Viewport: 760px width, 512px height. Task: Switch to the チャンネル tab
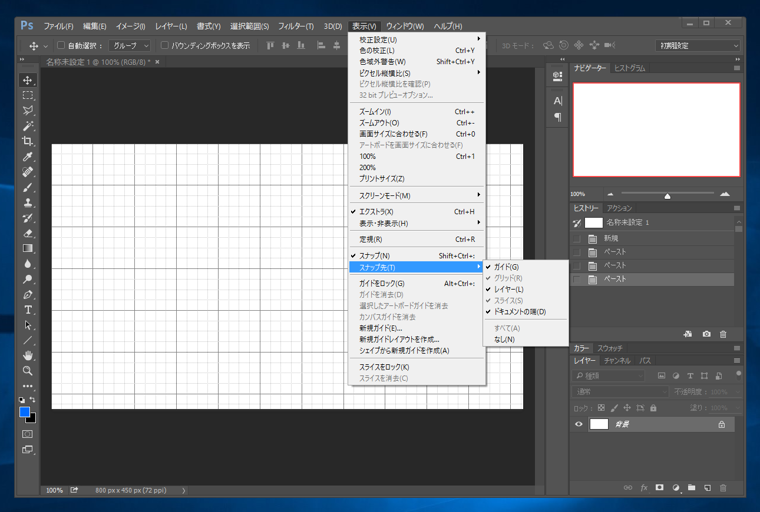click(x=616, y=360)
